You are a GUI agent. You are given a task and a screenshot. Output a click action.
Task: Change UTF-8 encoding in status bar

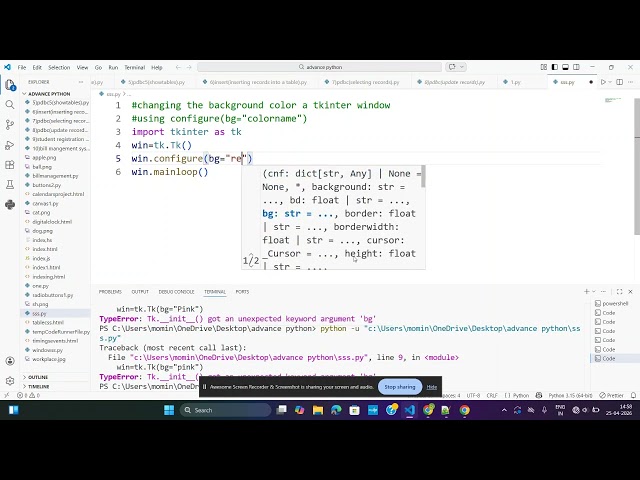(x=473, y=395)
